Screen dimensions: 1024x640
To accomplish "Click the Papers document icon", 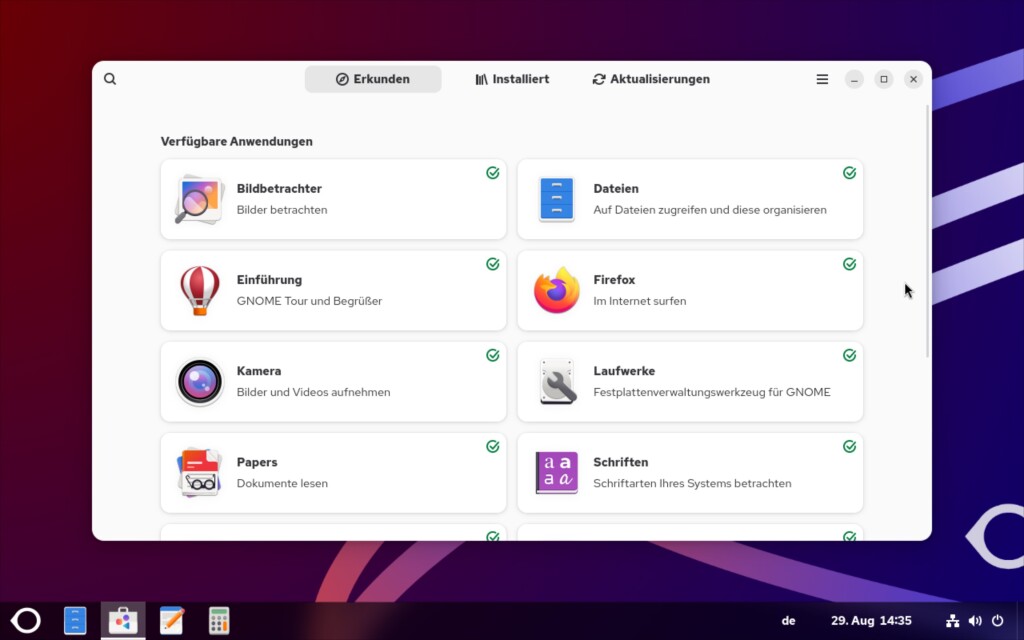I will [x=199, y=473].
